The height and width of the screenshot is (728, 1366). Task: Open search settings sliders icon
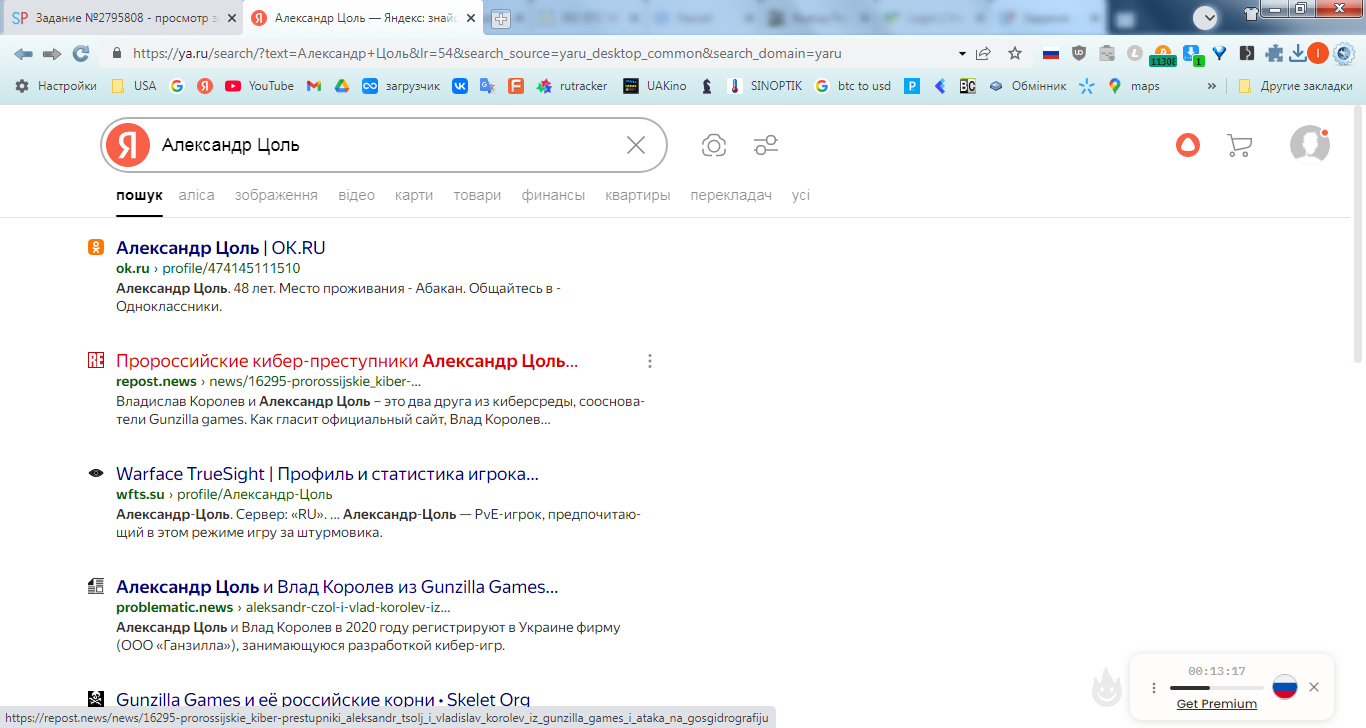click(766, 146)
